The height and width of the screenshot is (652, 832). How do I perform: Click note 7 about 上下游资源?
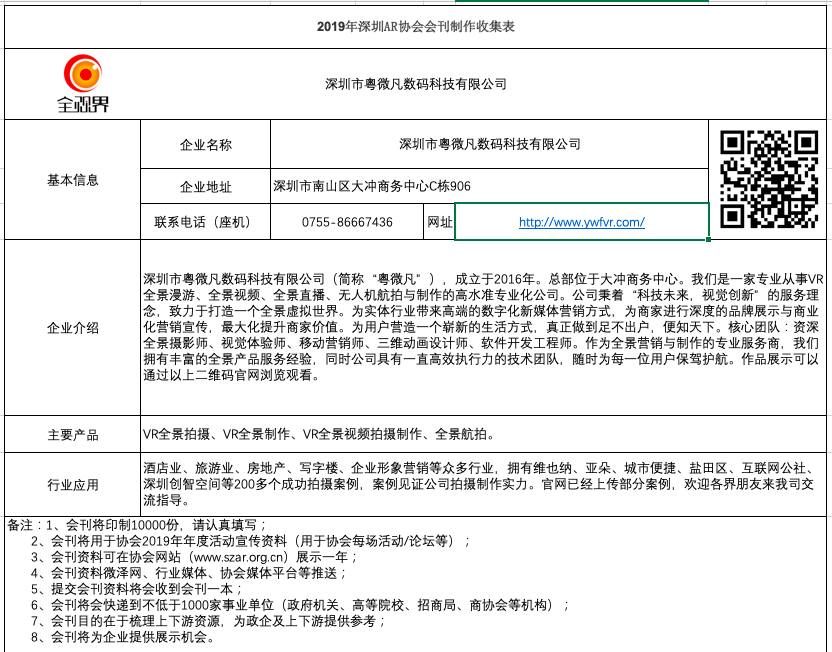[209, 621]
